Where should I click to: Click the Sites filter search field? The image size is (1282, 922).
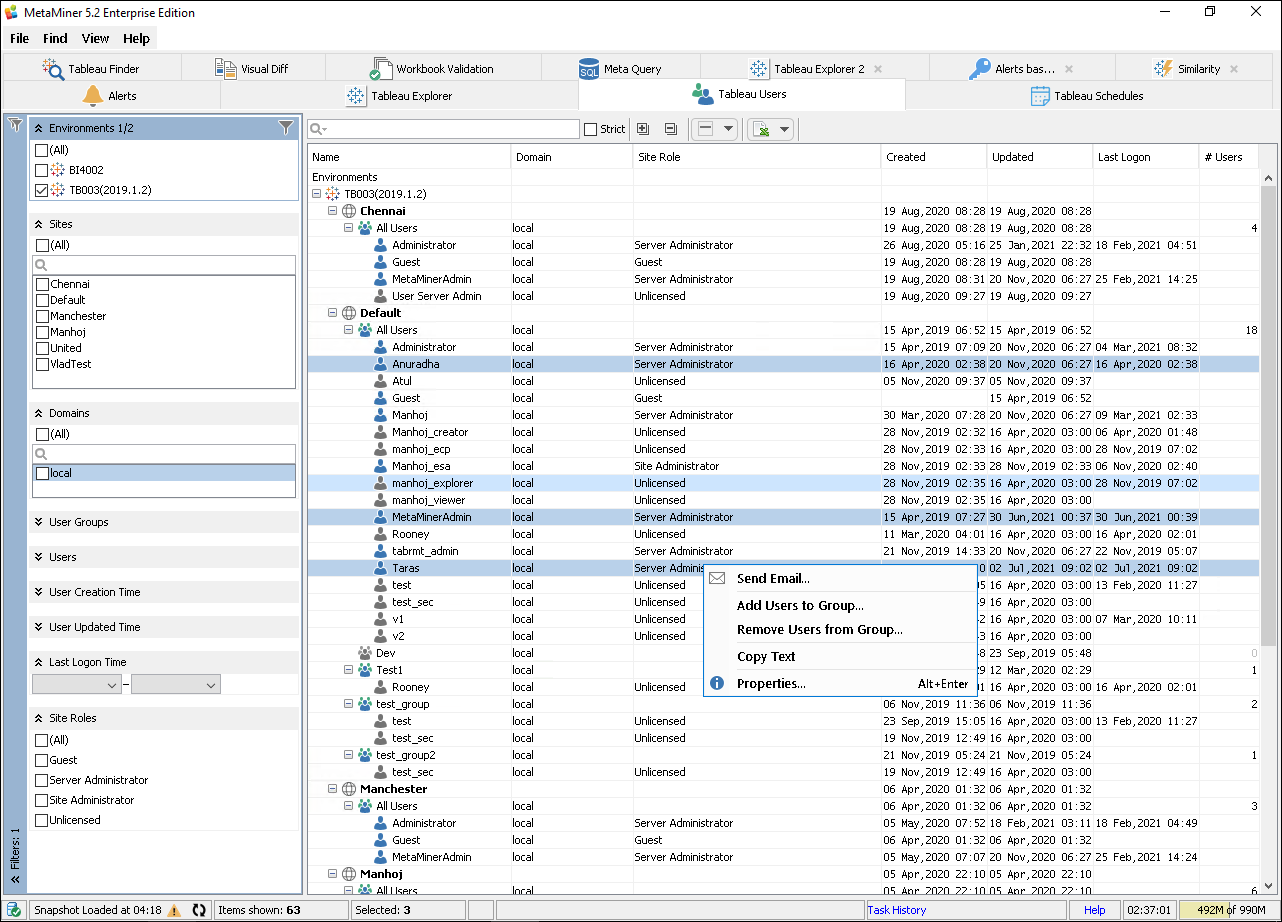tap(165, 265)
